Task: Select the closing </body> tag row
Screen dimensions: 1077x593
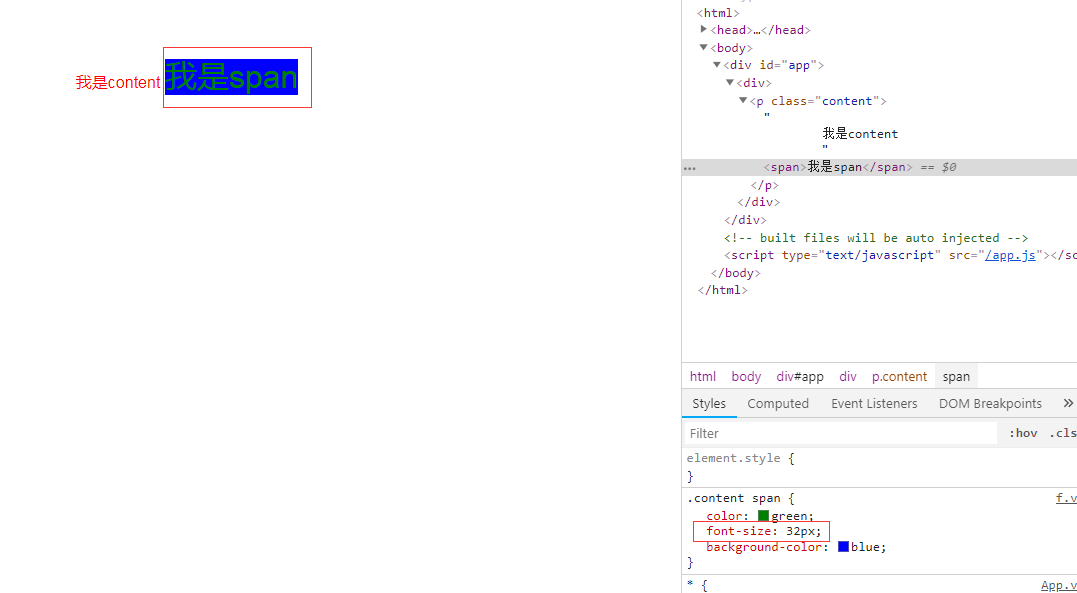Action: tap(736, 273)
